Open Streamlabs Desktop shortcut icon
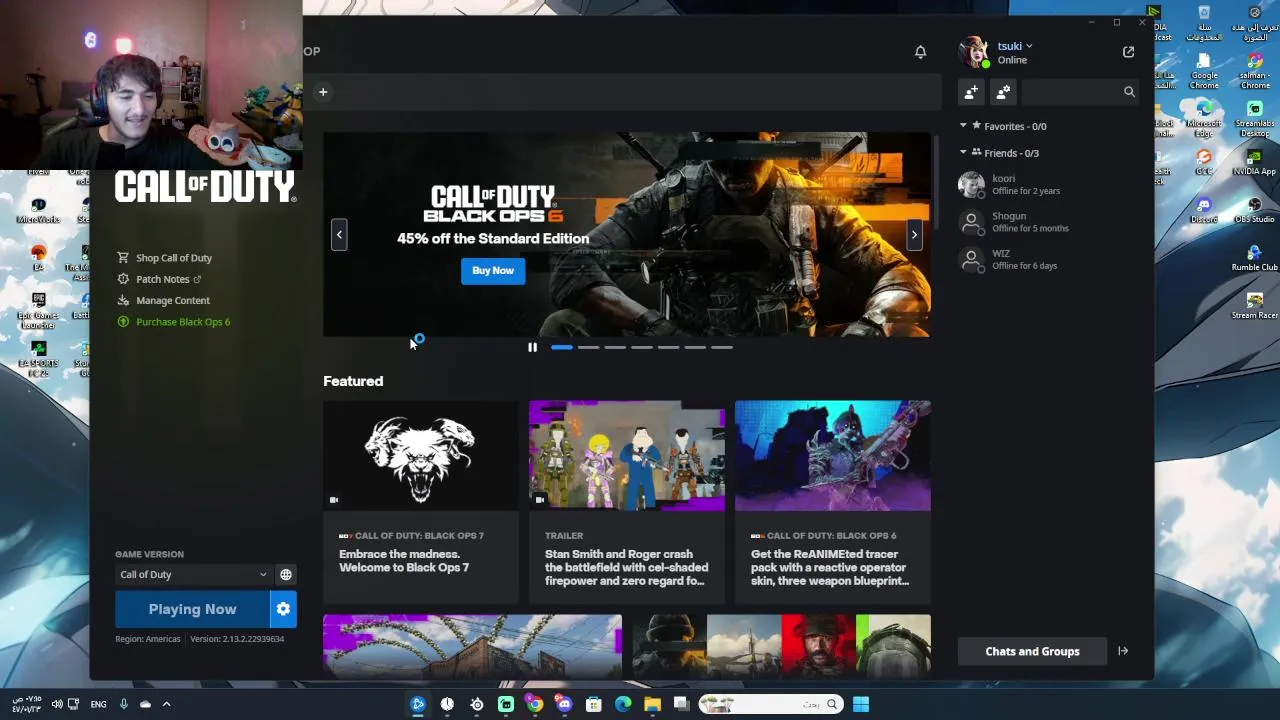The height and width of the screenshot is (720, 1280). pos(1254,114)
